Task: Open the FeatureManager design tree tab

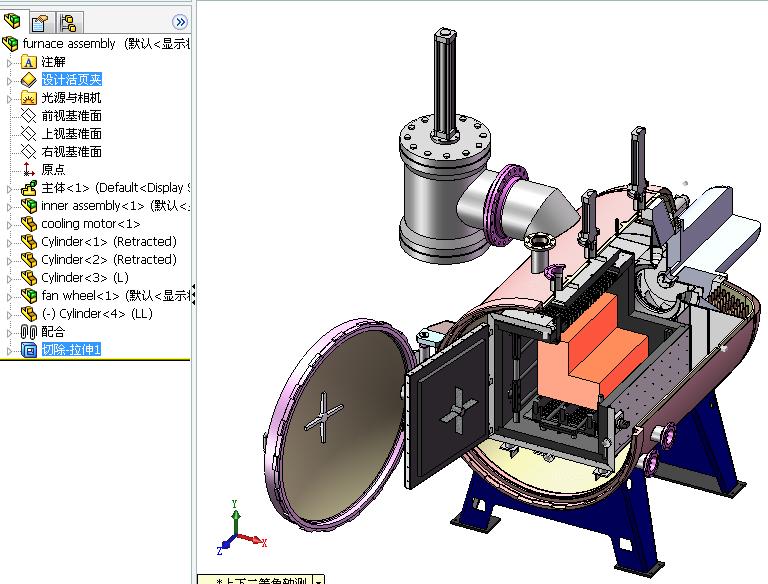Action: tap(12, 21)
